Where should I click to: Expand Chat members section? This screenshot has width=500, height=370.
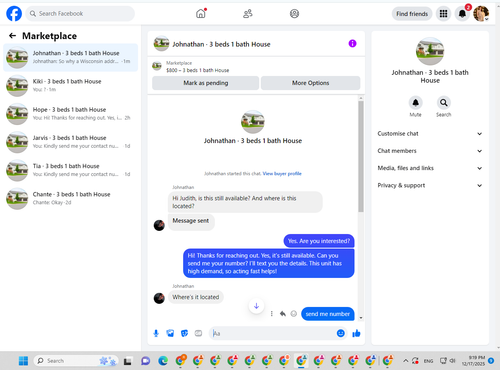click(x=430, y=151)
